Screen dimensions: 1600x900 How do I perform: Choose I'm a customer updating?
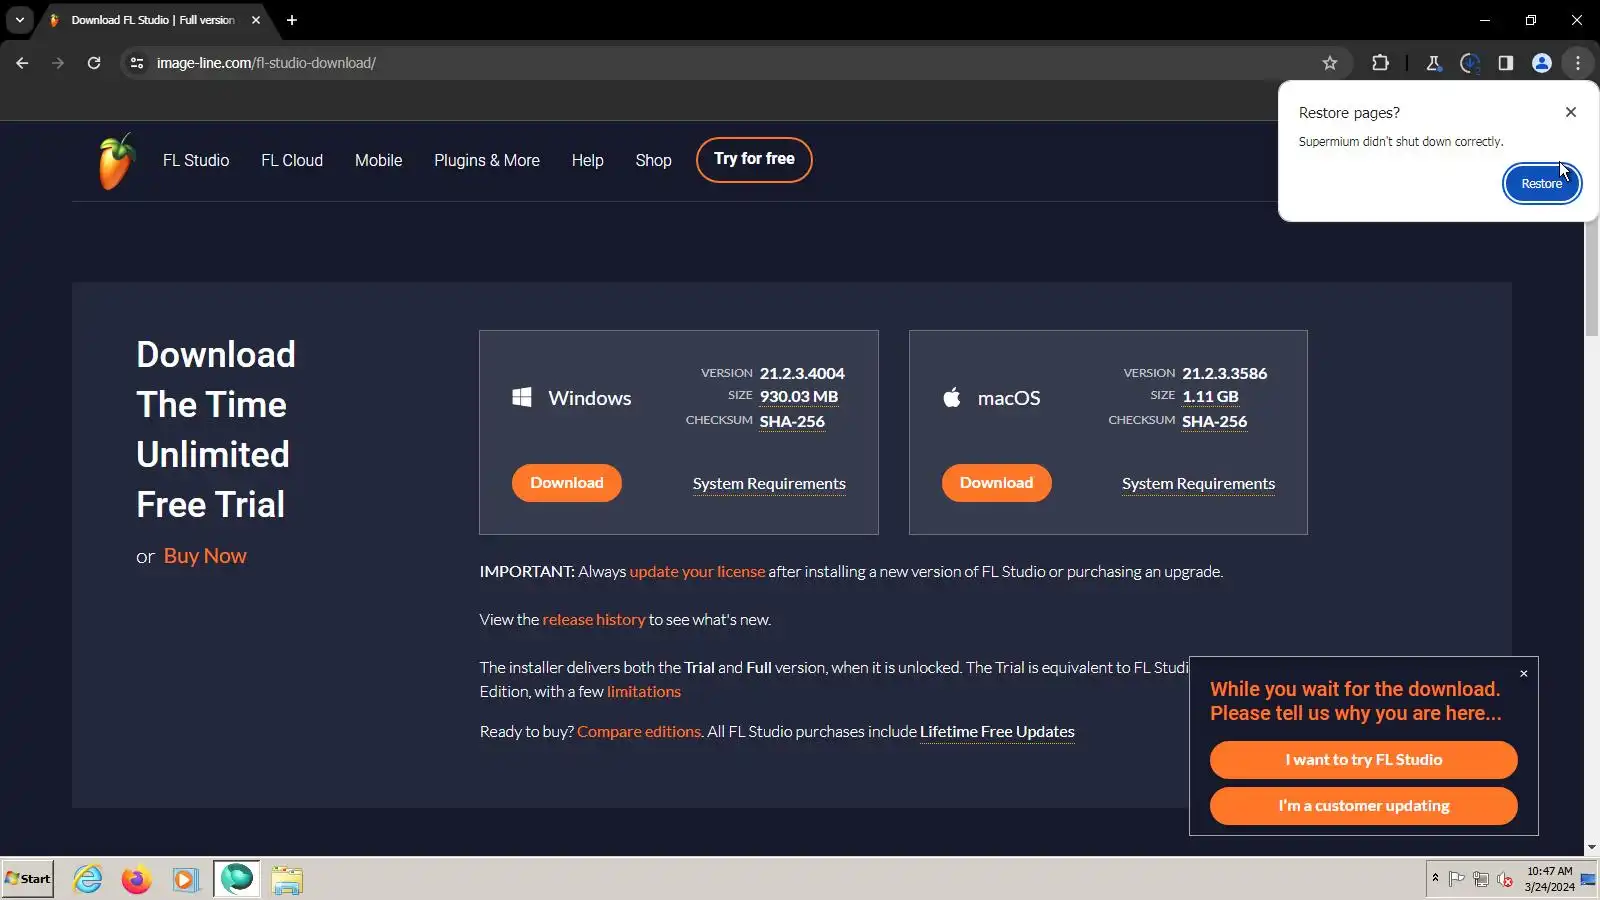click(1364, 806)
